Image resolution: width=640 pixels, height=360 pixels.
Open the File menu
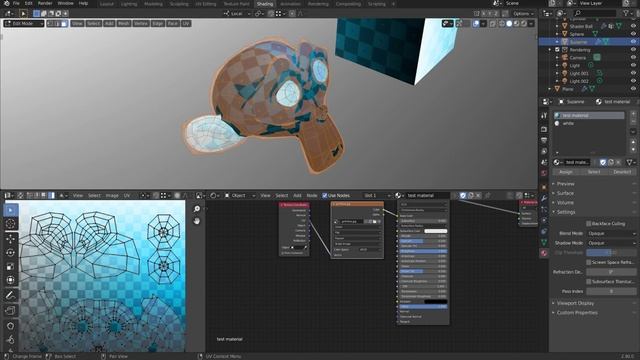coord(16,3)
